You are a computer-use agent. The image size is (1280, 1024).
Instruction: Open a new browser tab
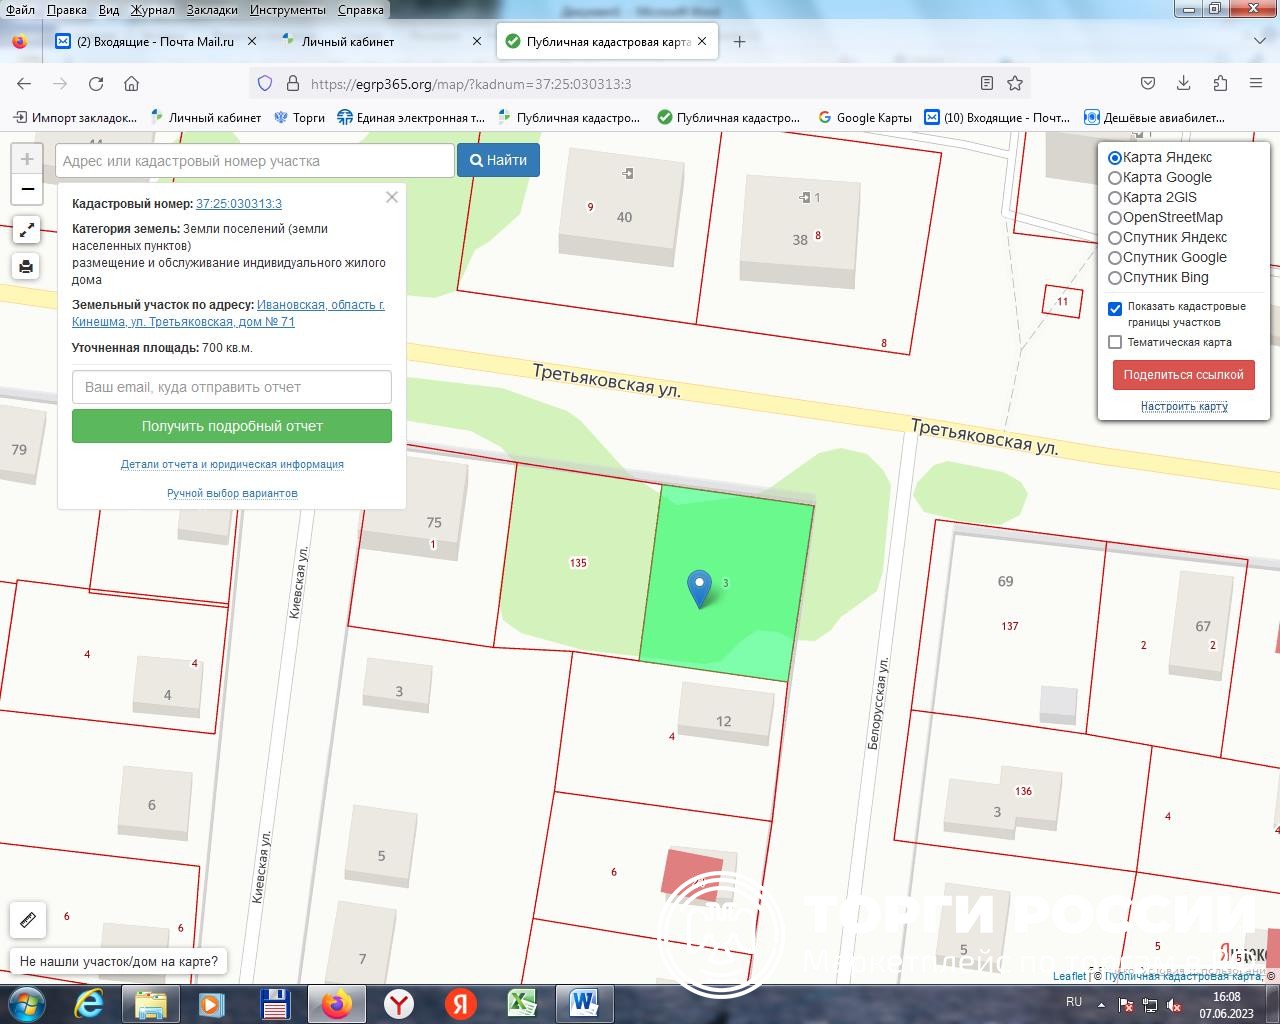pos(739,41)
